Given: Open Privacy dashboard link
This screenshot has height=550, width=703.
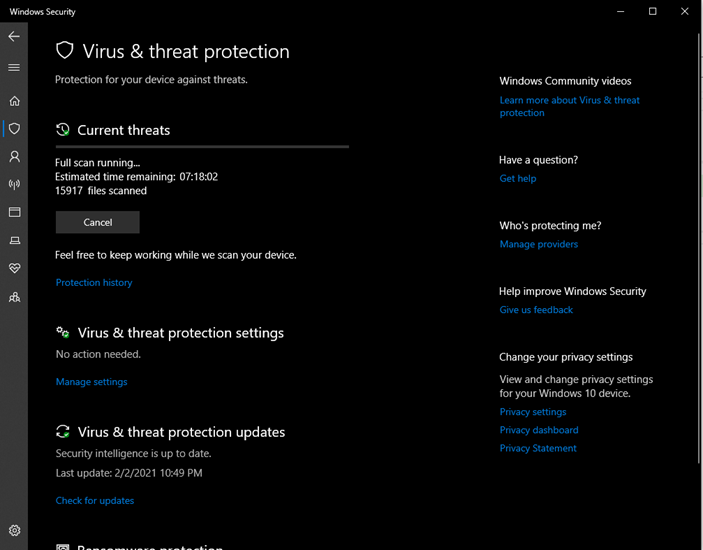Looking at the screenshot, I should (539, 430).
